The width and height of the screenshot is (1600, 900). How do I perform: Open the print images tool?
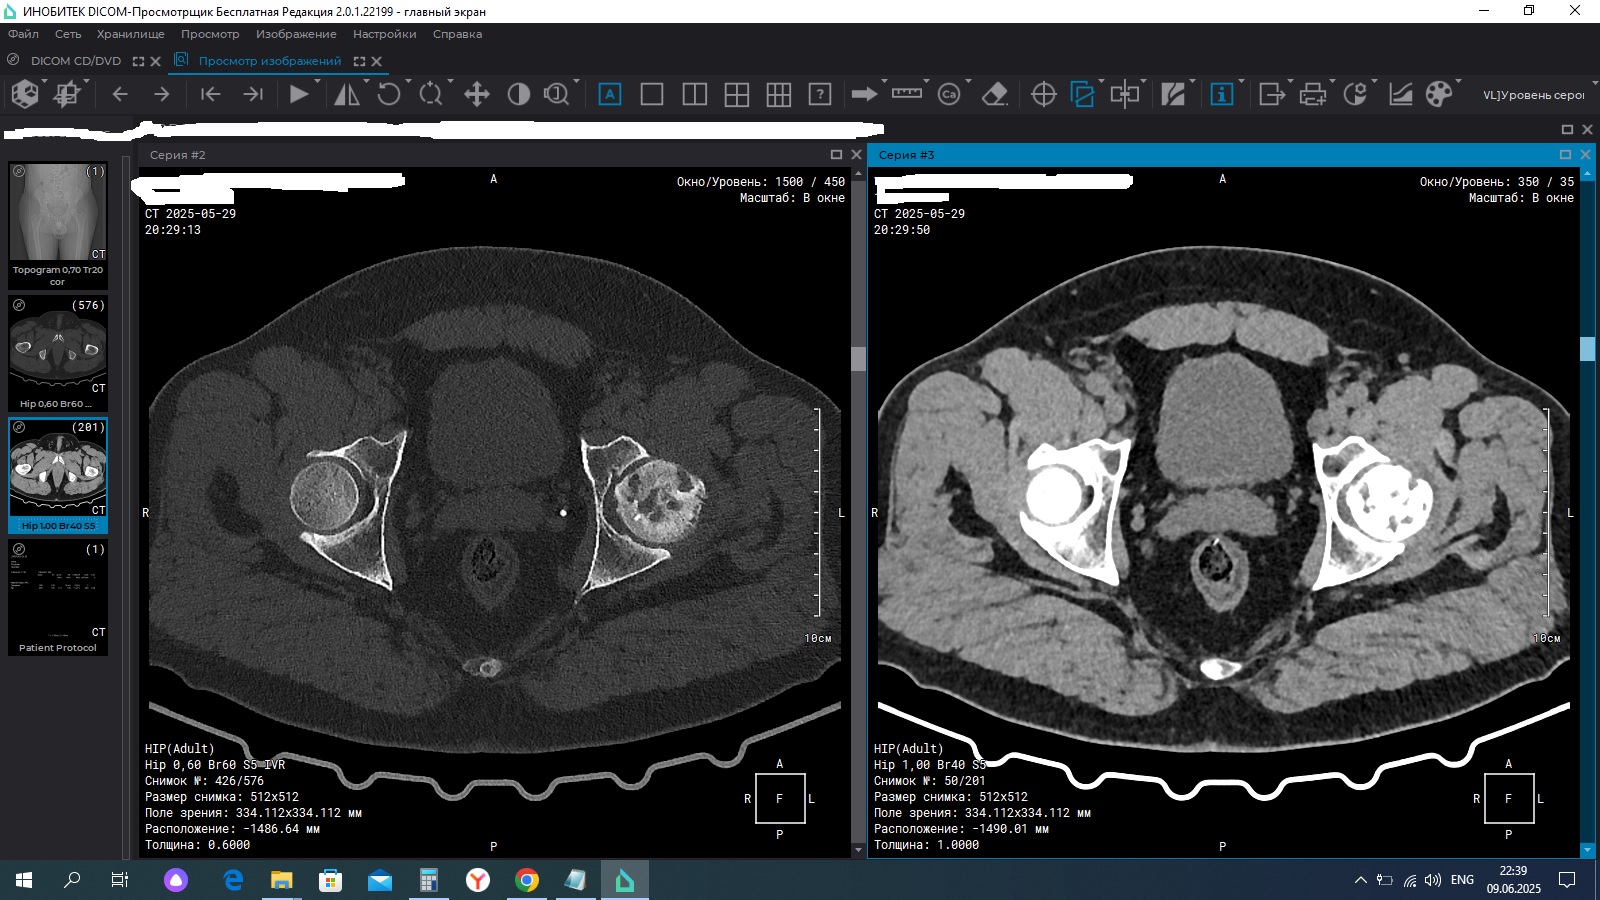coord(1312,94)
